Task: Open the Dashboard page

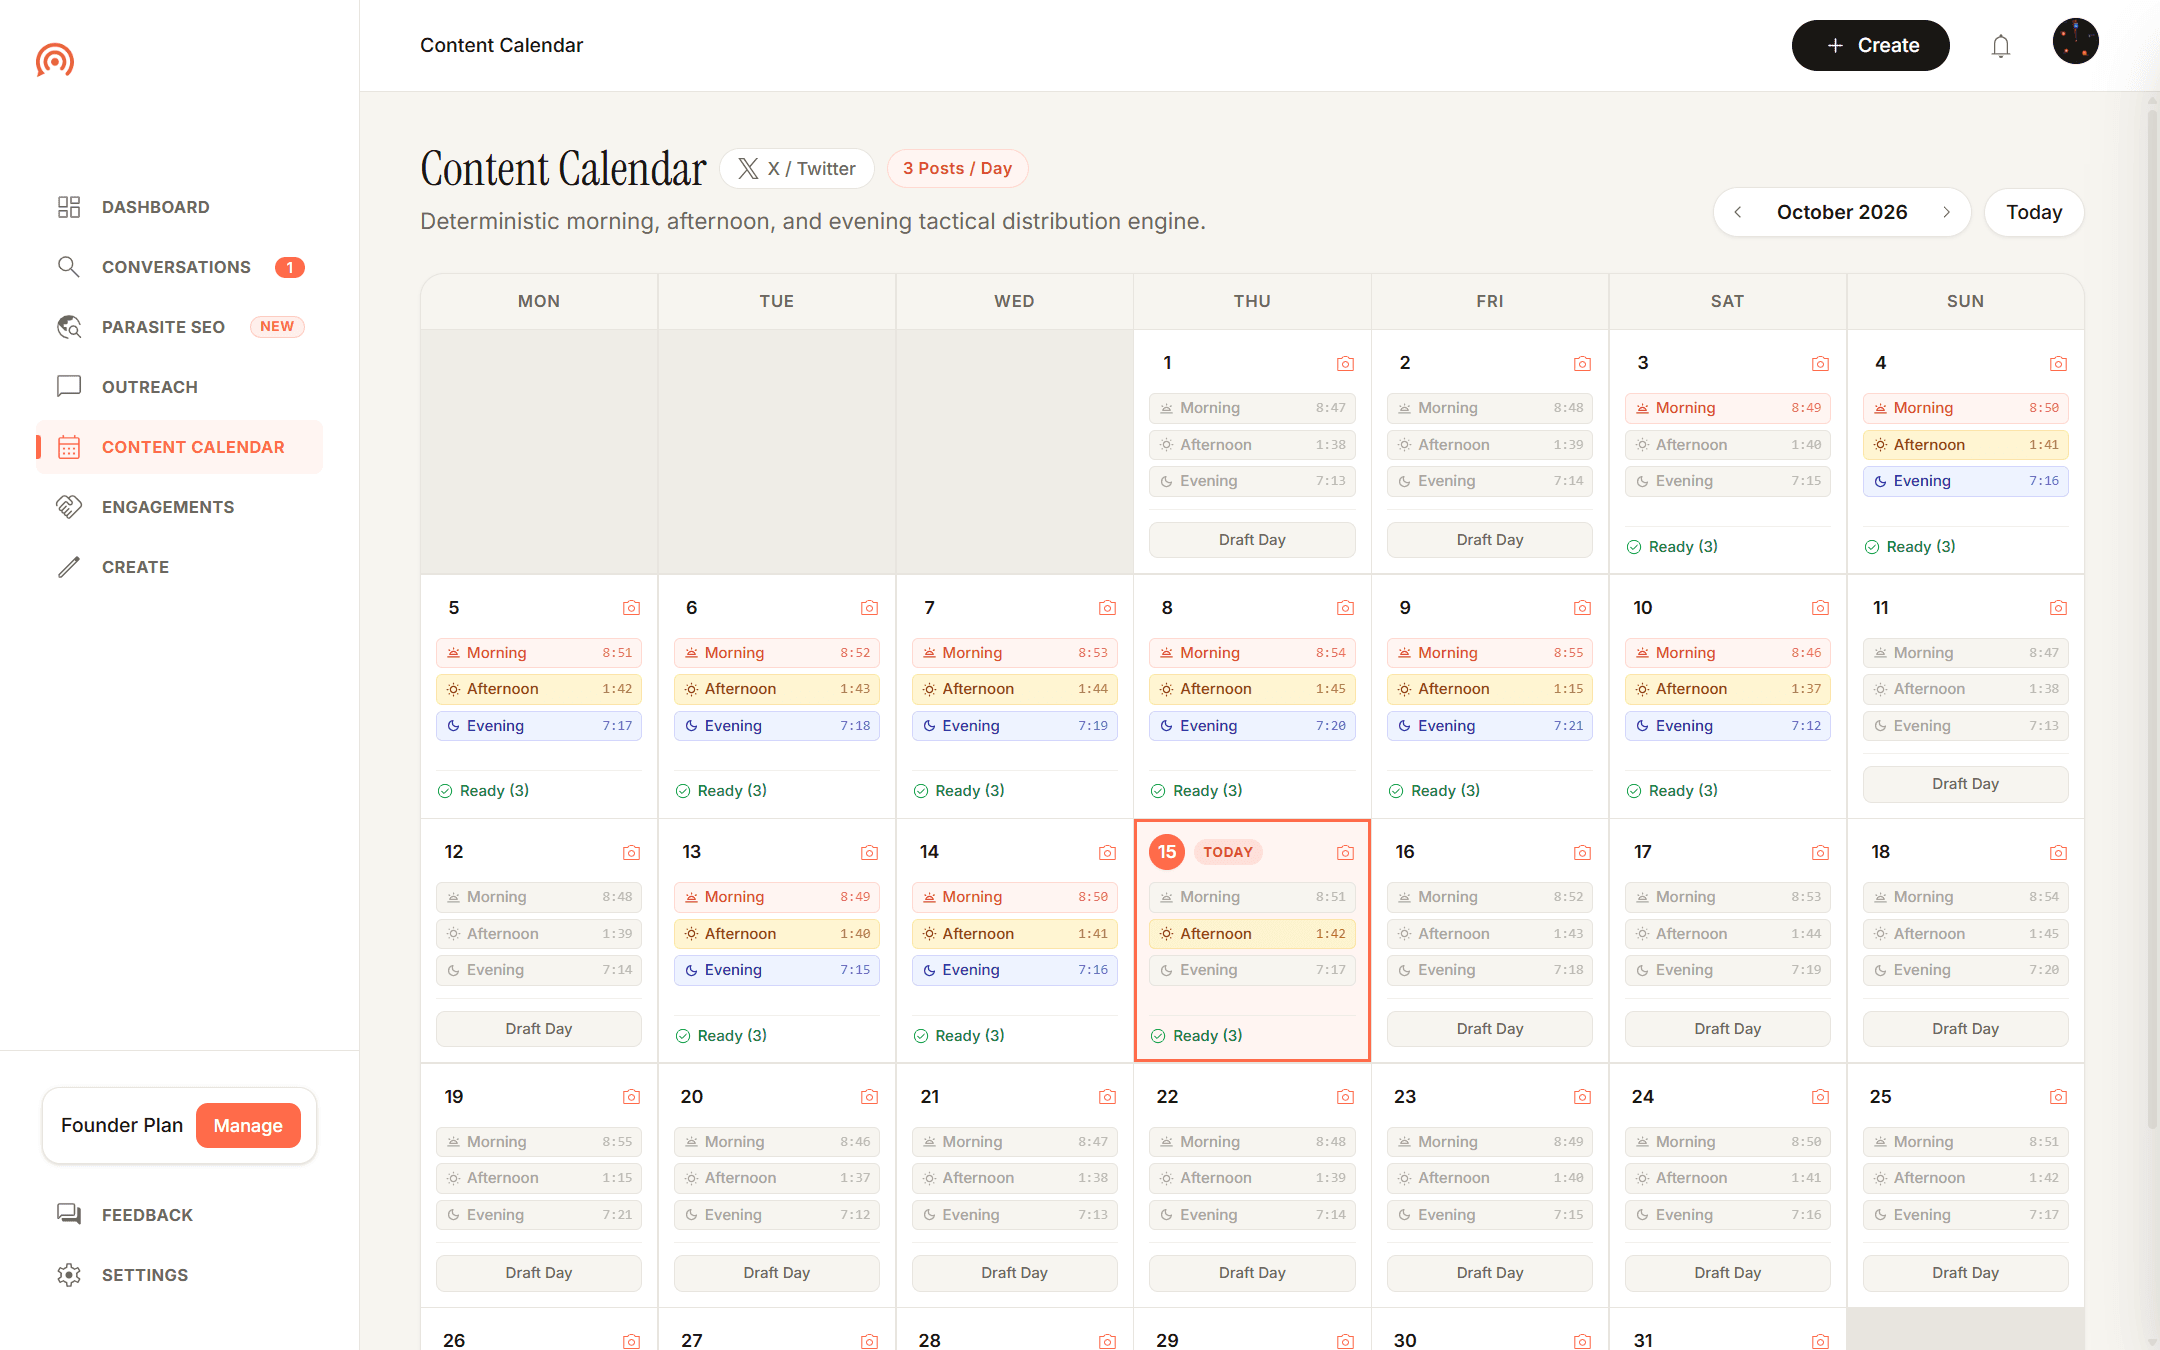Action: pos(180,207)
